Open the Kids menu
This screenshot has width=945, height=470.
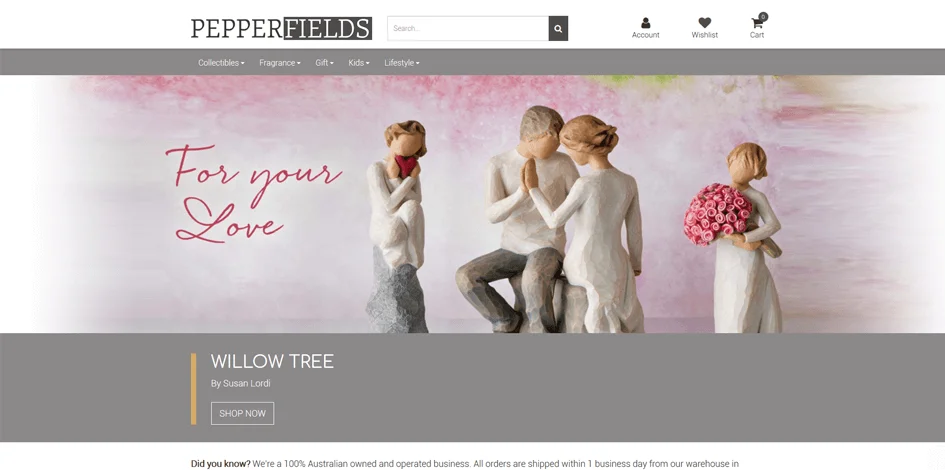(x=359, y=63)
